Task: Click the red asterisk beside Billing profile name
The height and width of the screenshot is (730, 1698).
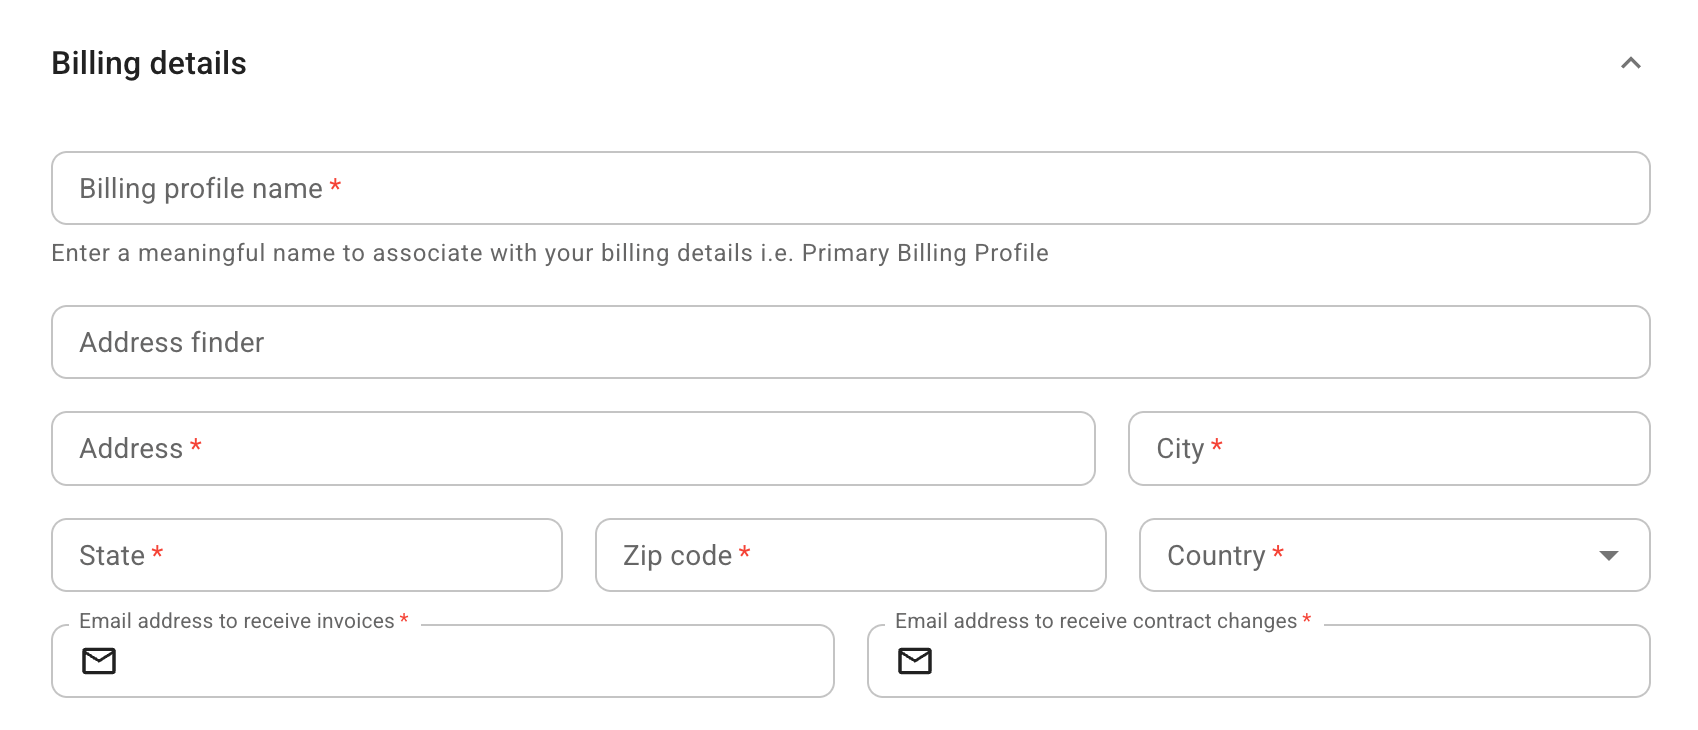Action: click(335, 186)
